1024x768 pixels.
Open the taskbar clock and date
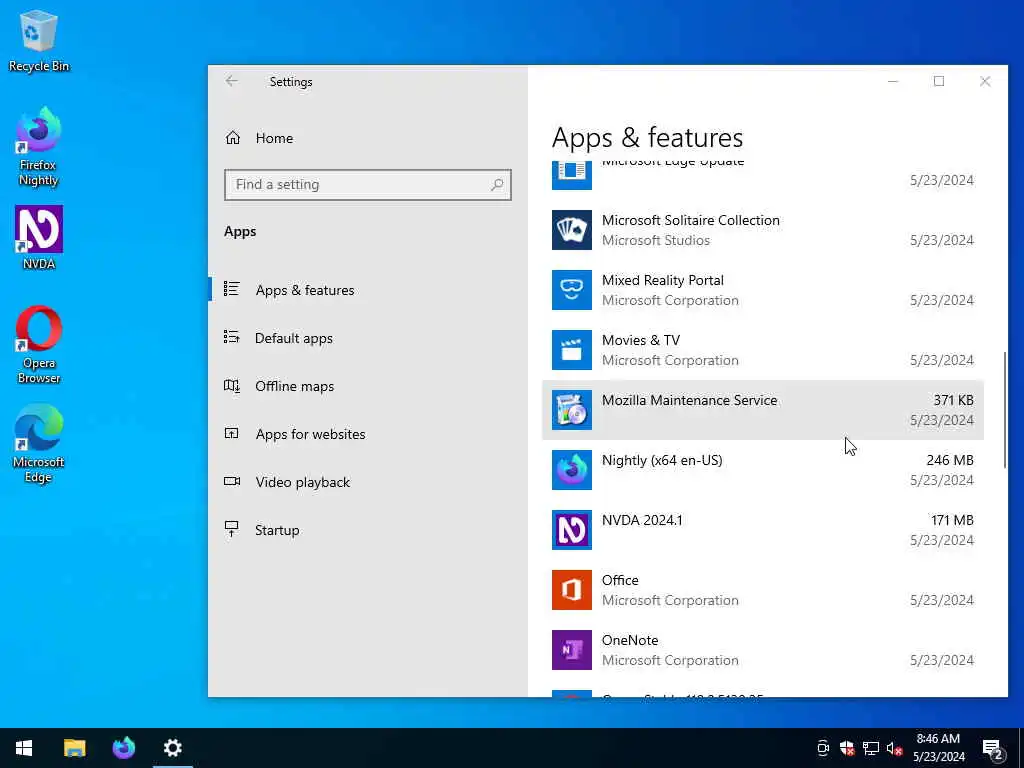pos(938,748)
